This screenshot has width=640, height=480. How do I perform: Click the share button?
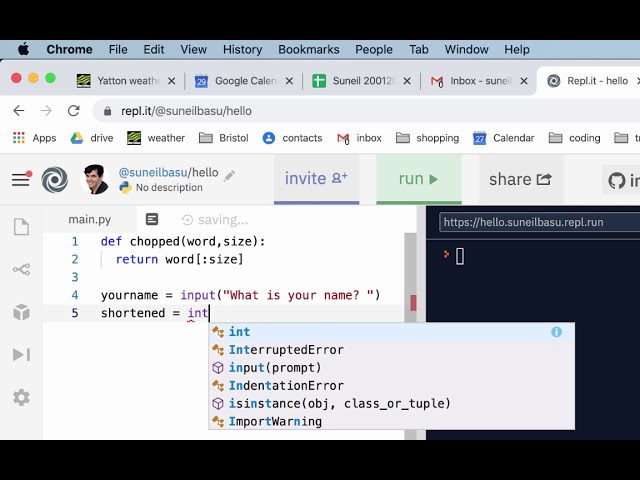tap(520, 179)
